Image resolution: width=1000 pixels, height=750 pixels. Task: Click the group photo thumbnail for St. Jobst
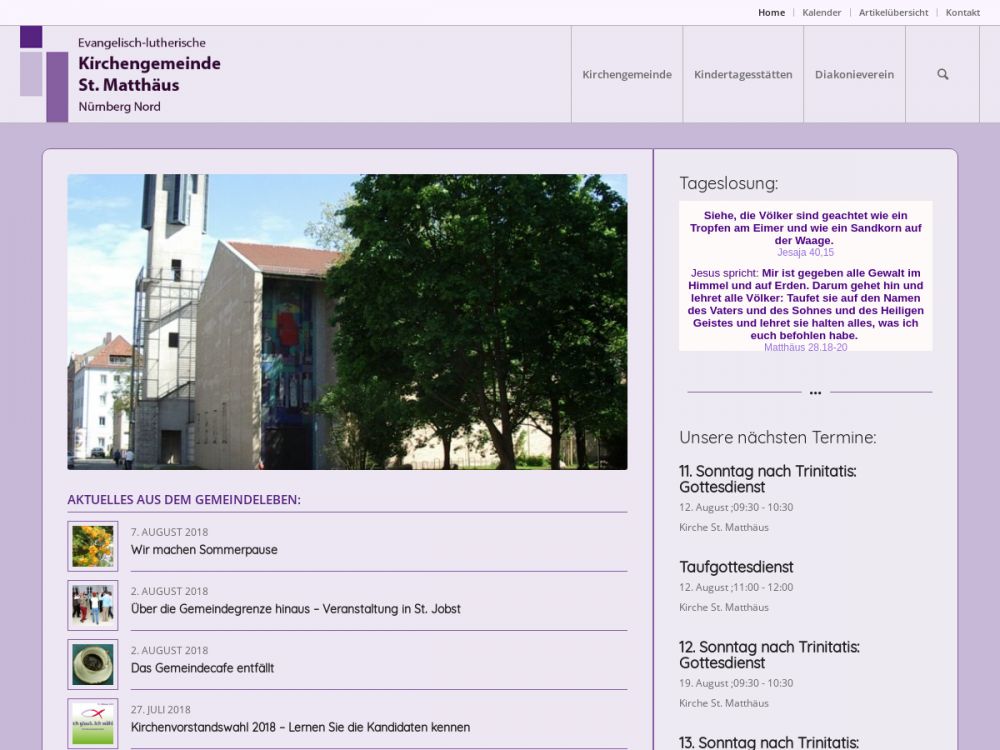coord(93,605)
